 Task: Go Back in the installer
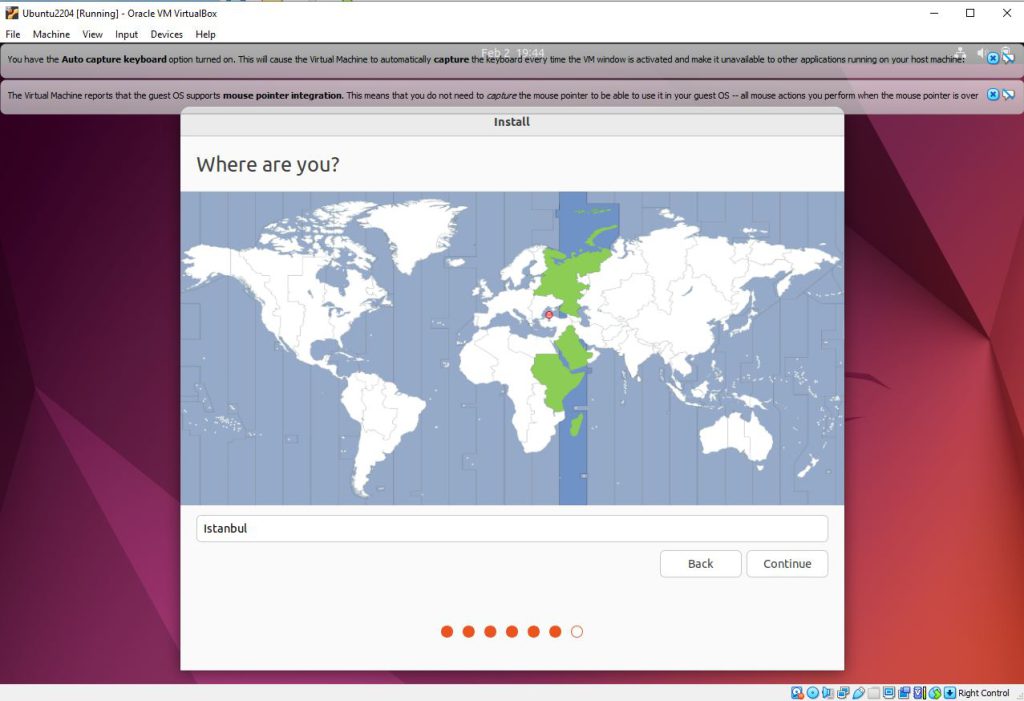[x=700, y=564]
